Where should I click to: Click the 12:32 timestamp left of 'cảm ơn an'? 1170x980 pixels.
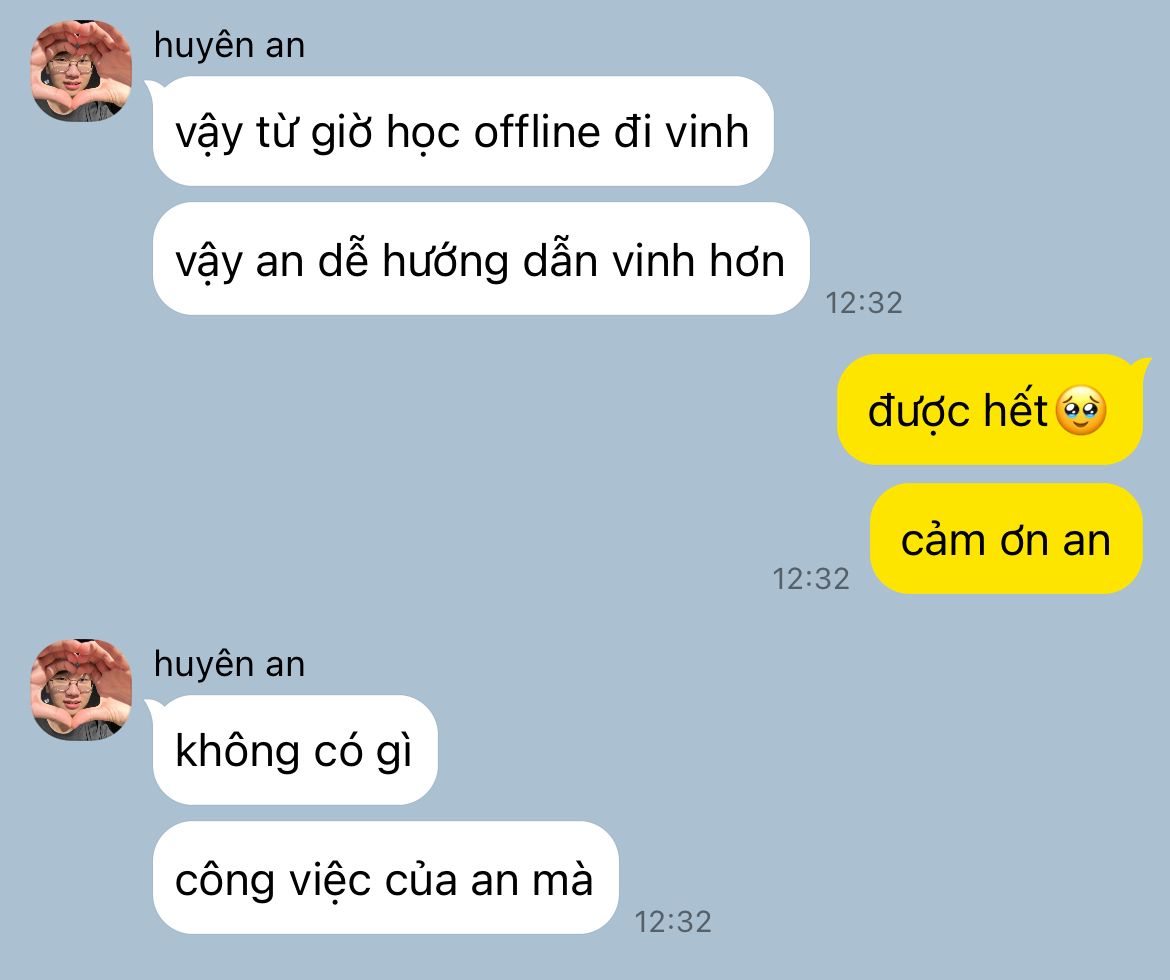(810, 579)
